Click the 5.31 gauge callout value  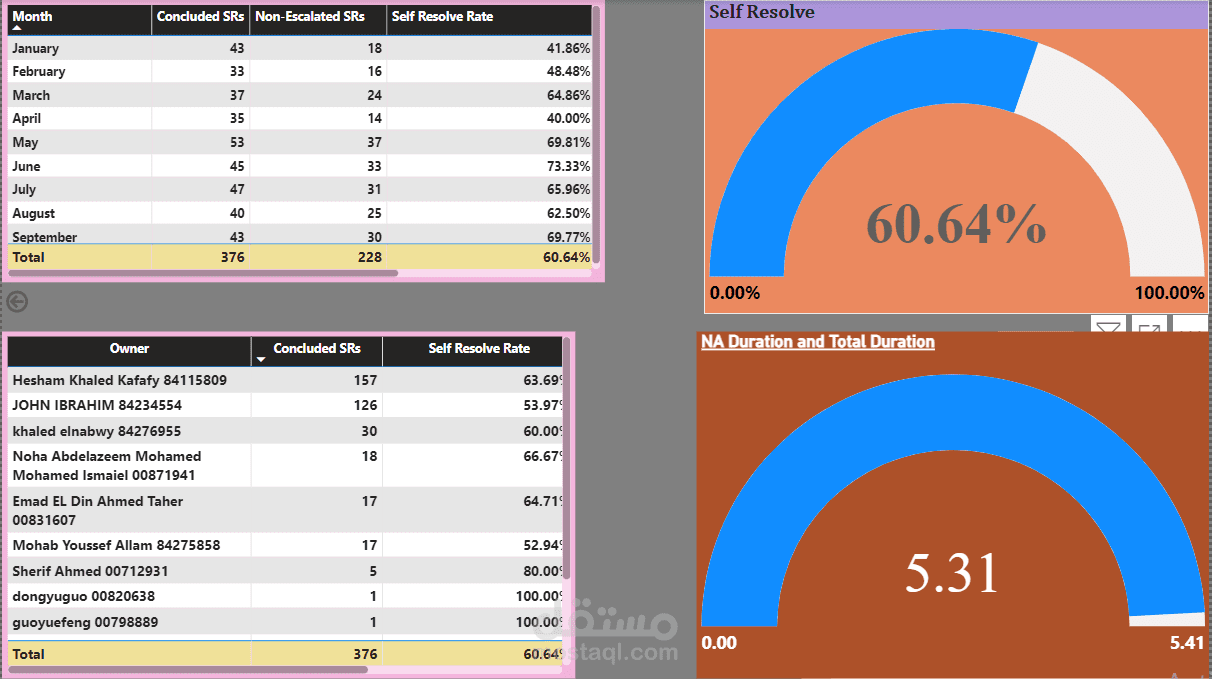point(952,572)
